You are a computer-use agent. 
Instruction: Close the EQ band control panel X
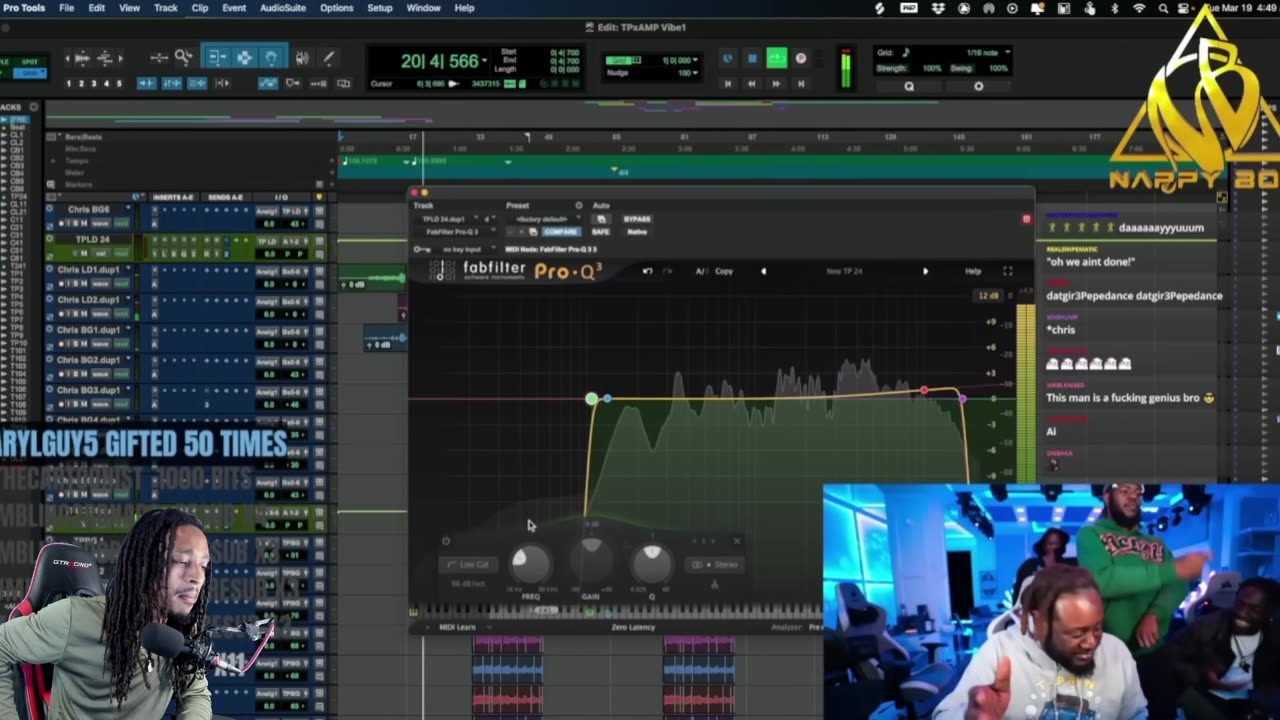click(x=737, y=541)
